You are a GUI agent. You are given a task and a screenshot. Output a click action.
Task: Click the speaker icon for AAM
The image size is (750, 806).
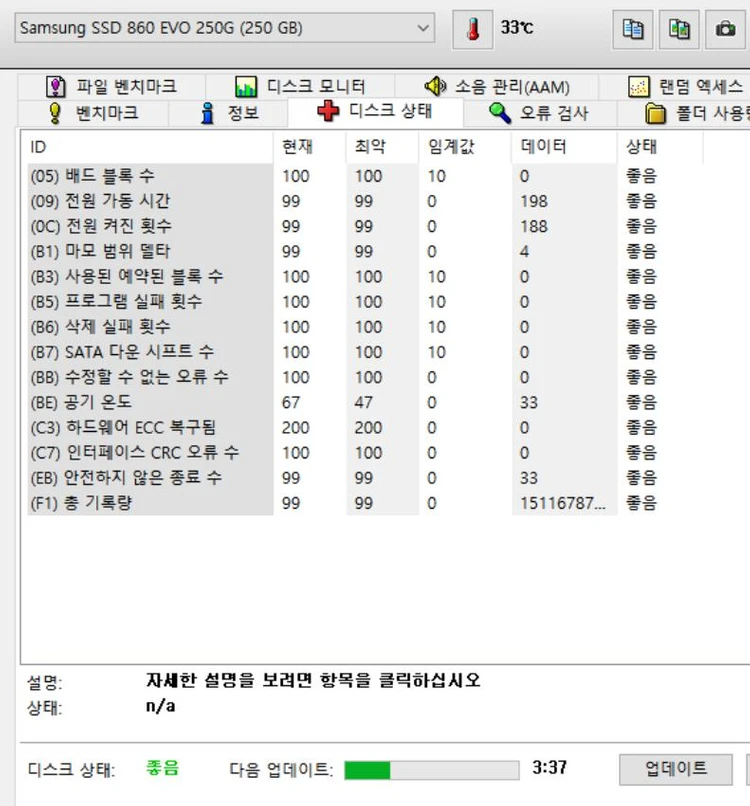435,86
